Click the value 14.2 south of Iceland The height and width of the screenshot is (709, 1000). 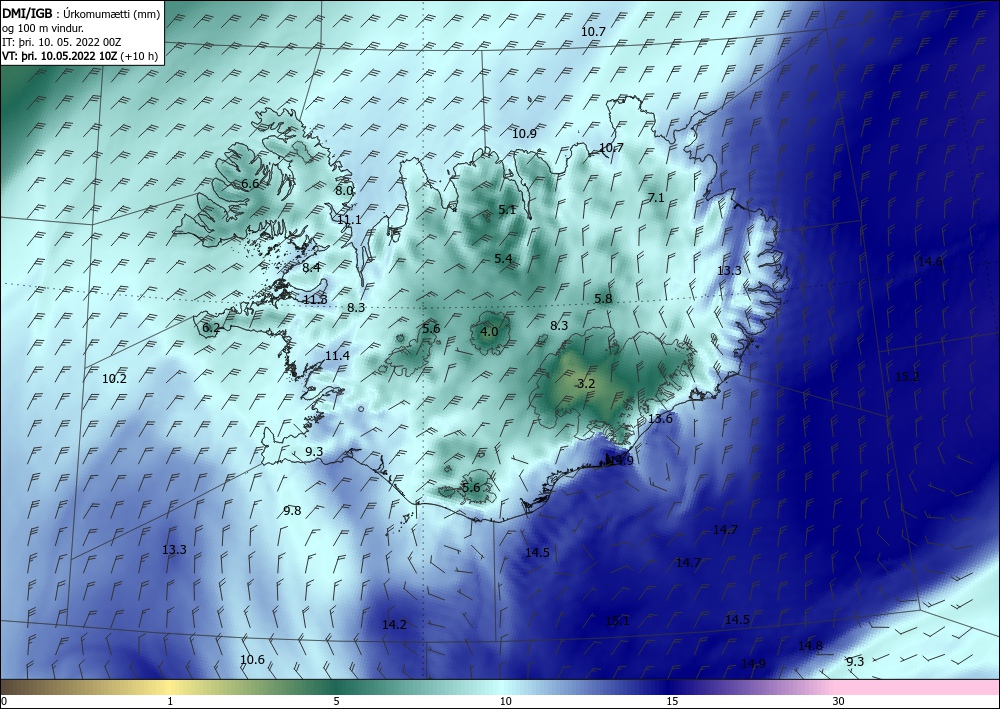[x=394, y=625]
